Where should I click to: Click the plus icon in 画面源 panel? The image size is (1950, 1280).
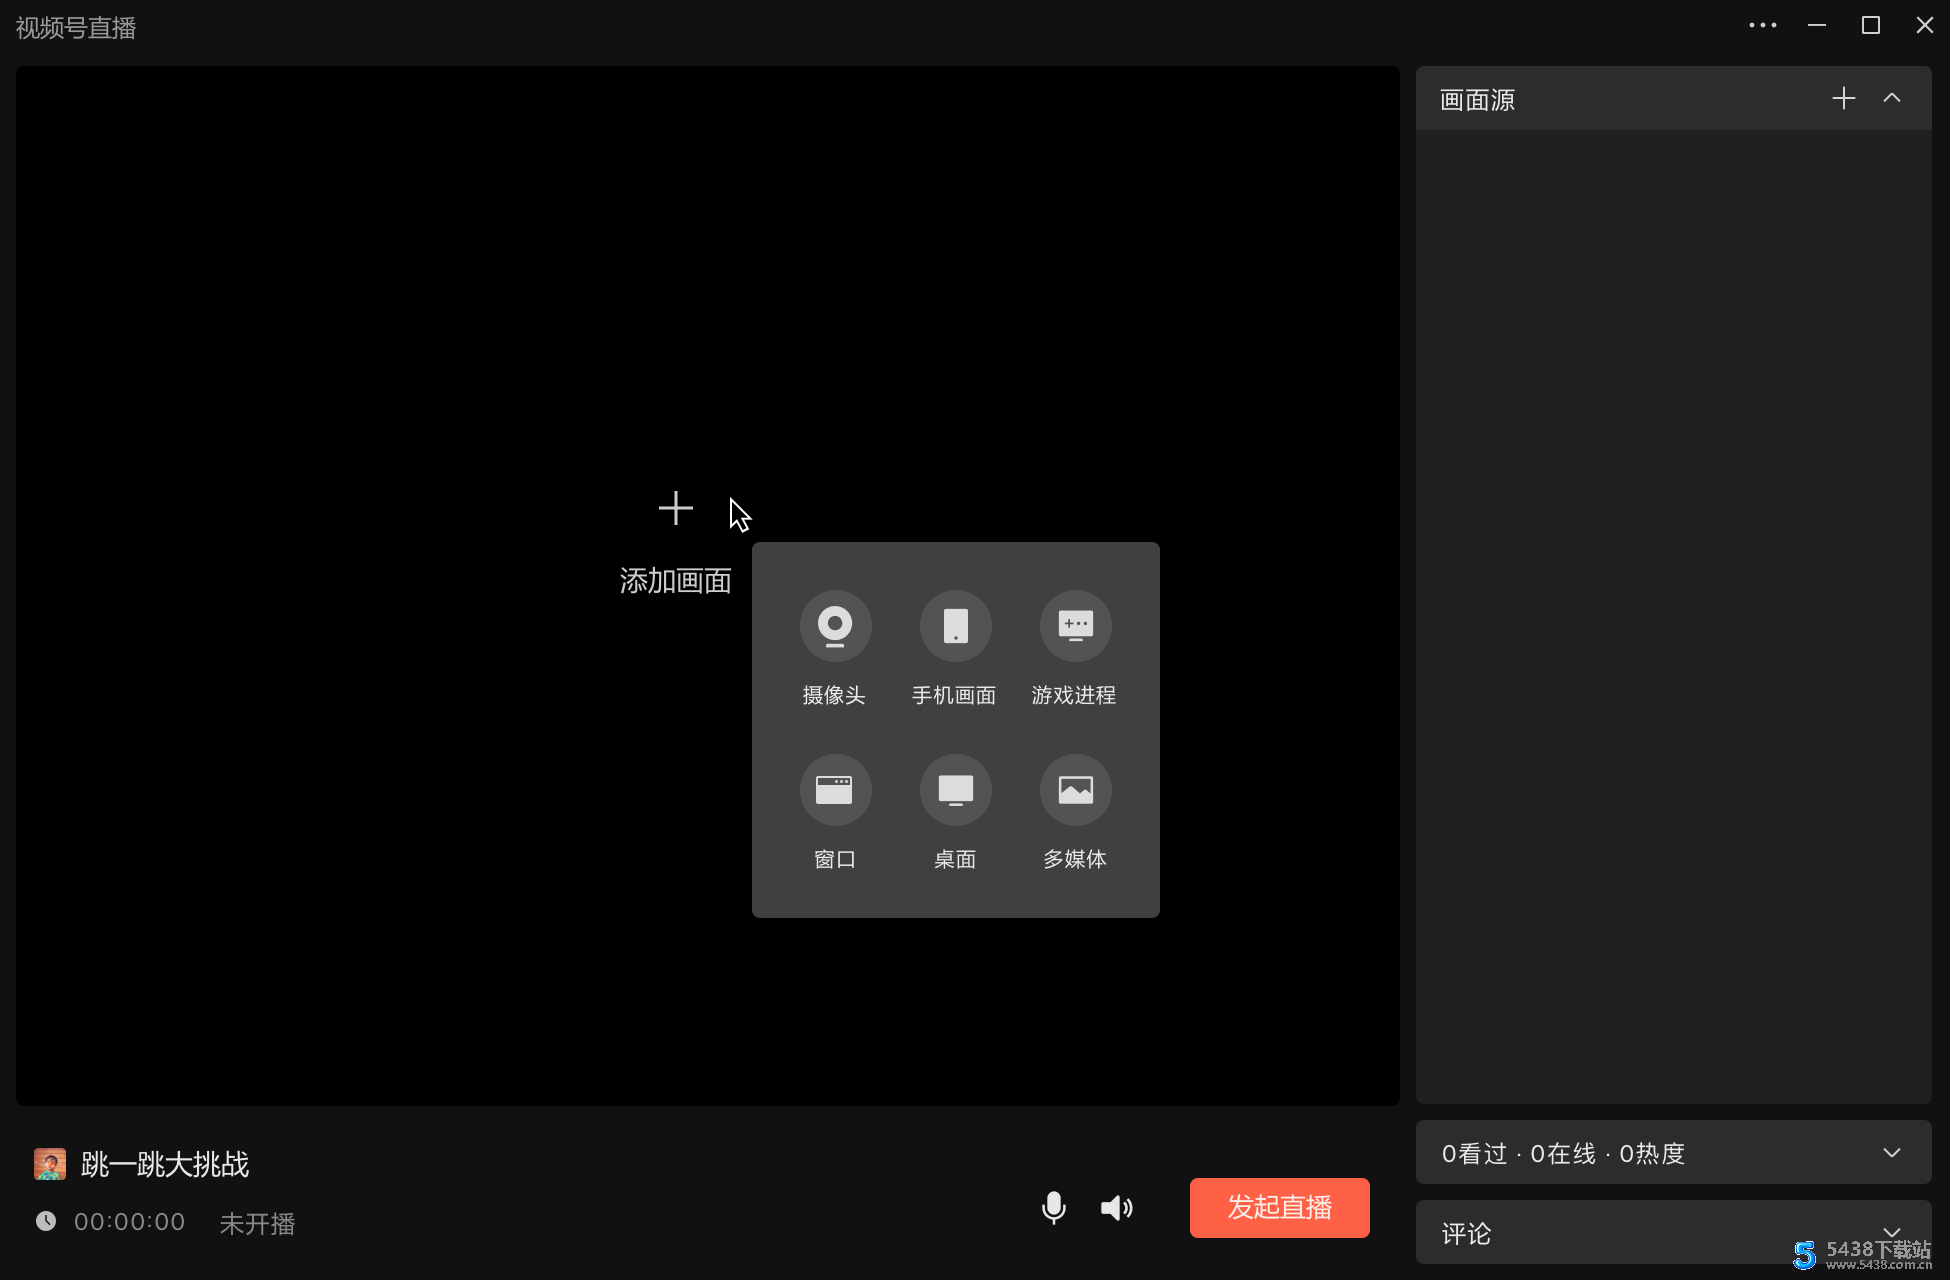1843,98
